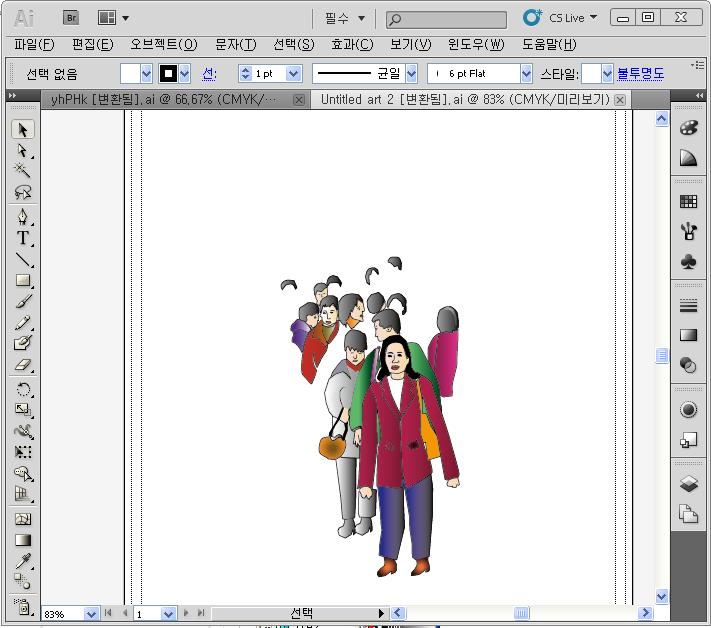Open the 오브젝트(O) menu
The image size is (711, 628).
pyautogui.click(x=163, y=45)
